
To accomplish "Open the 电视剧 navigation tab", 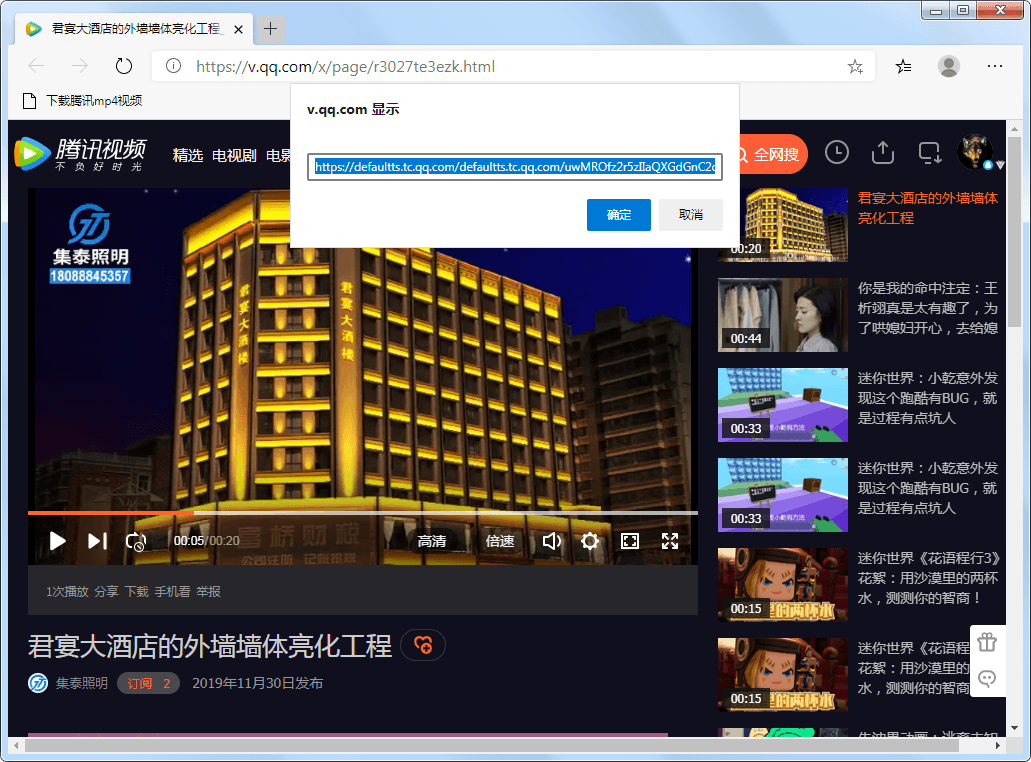I will point(234,155).
